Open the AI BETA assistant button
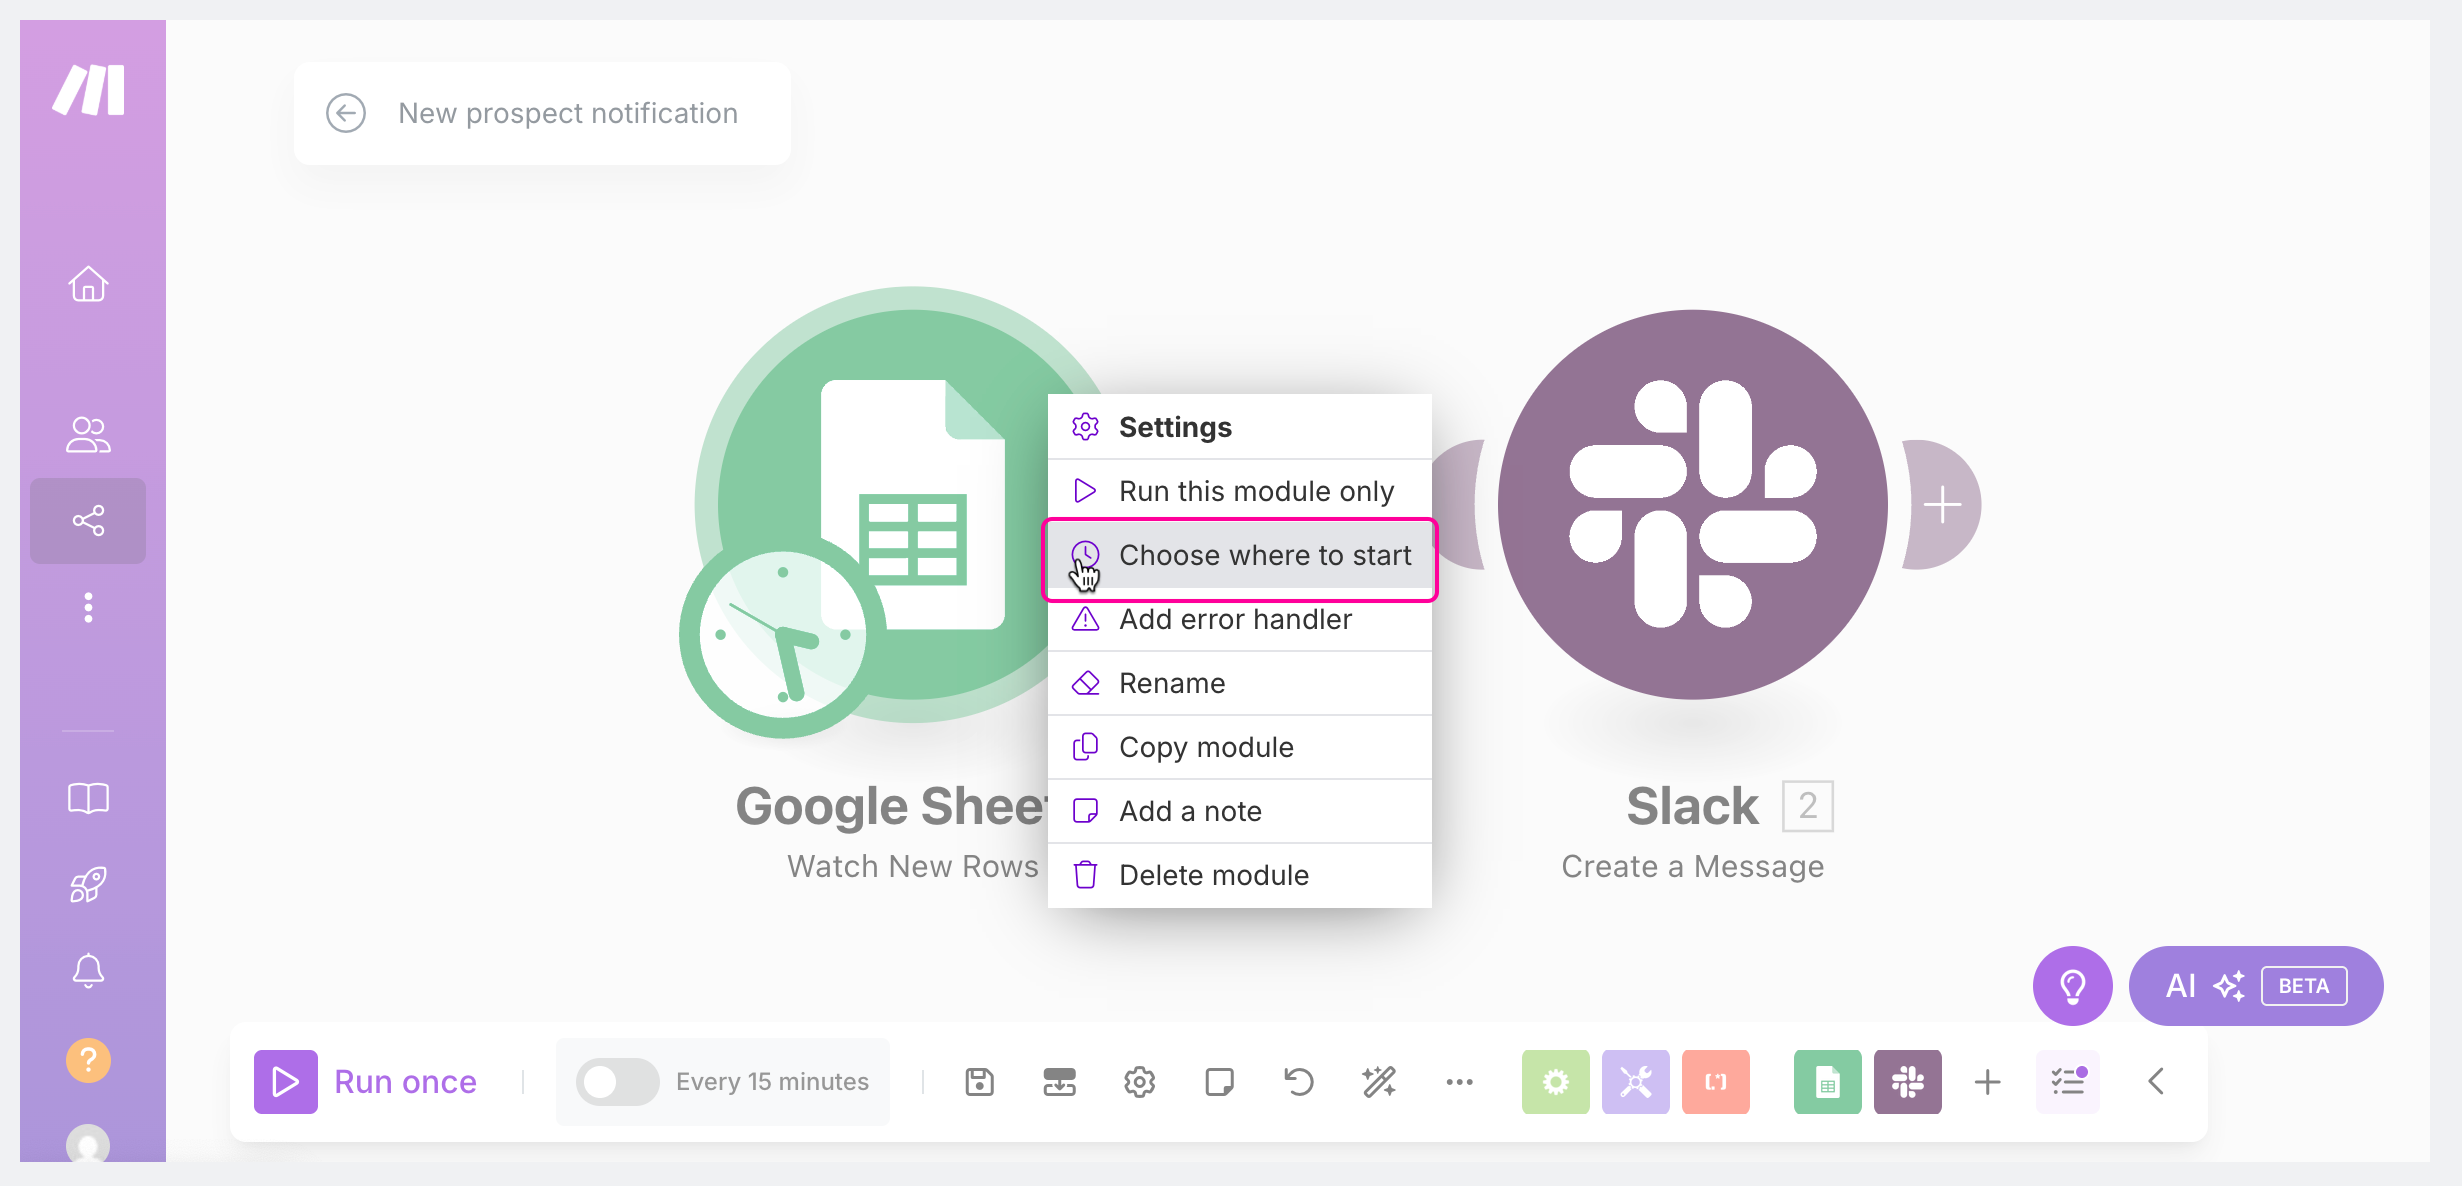The image size is (2462, 1186). (x=2256, y=986)
